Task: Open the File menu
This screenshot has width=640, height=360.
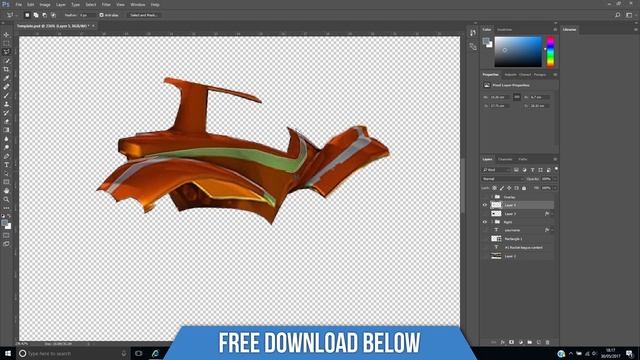Action: click(18, 4)
